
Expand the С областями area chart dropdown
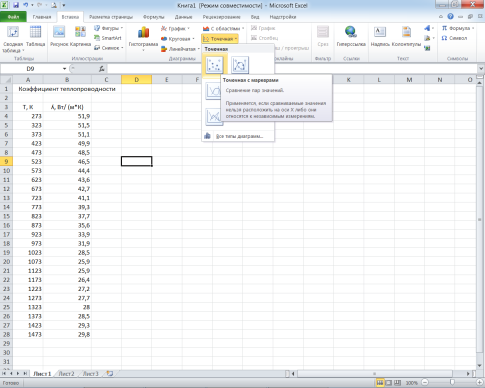224,29
